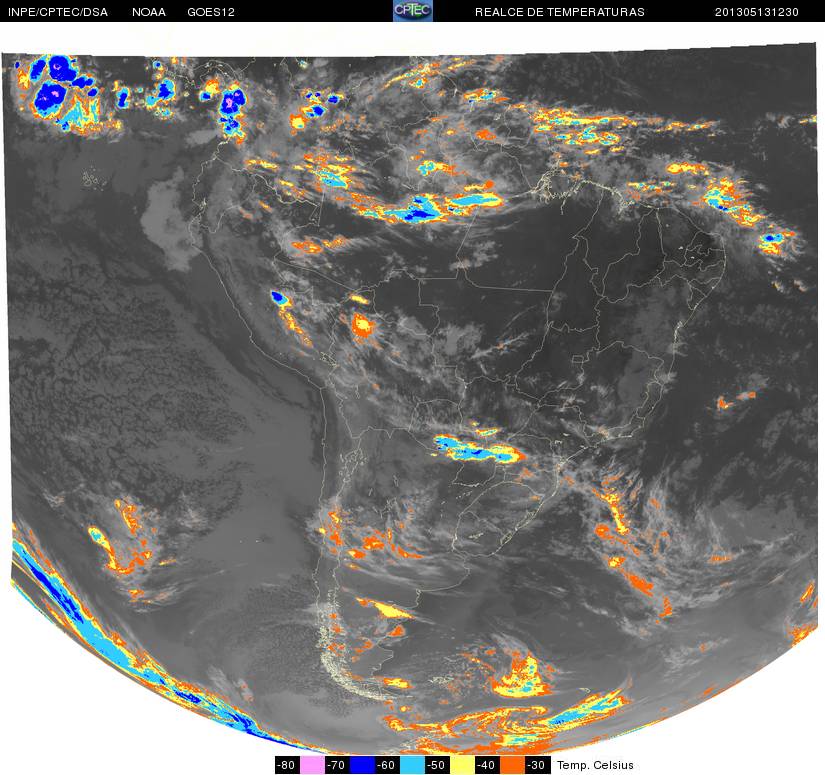Select the dark blue -70 legend swatch

(363, 765)
